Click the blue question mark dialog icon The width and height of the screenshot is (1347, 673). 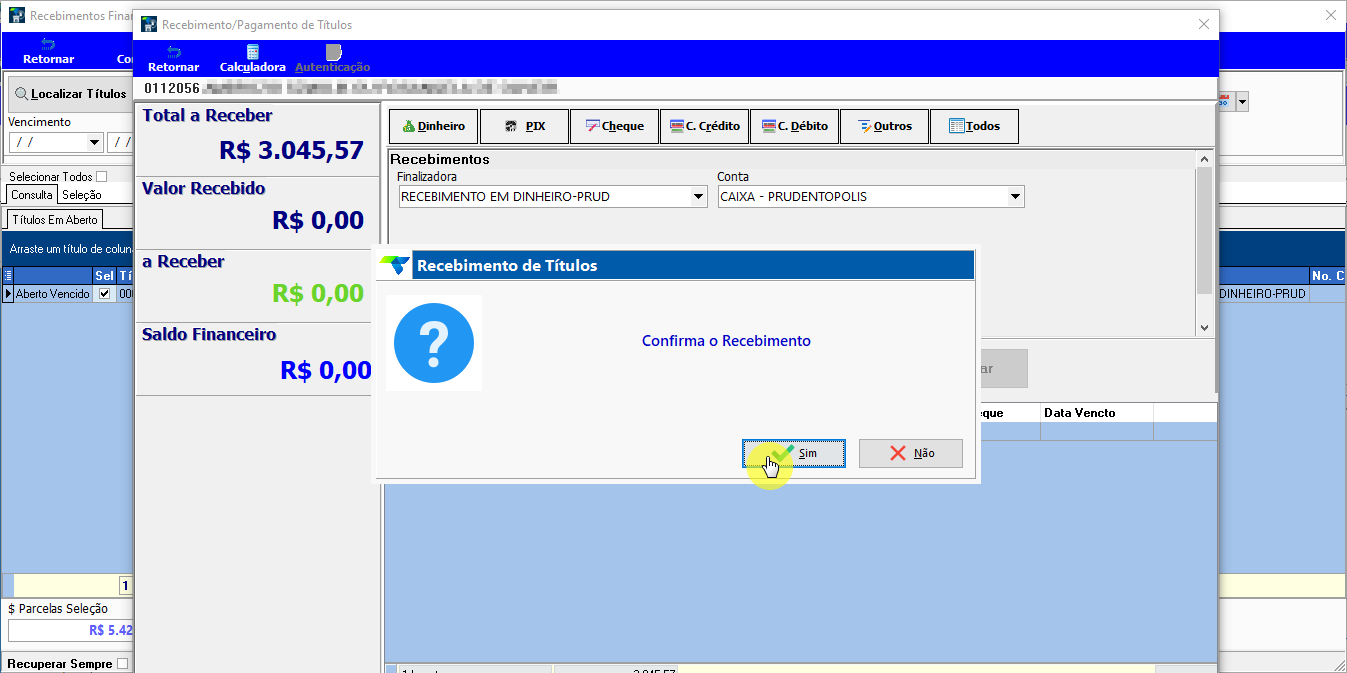click(x=433, y=342)
